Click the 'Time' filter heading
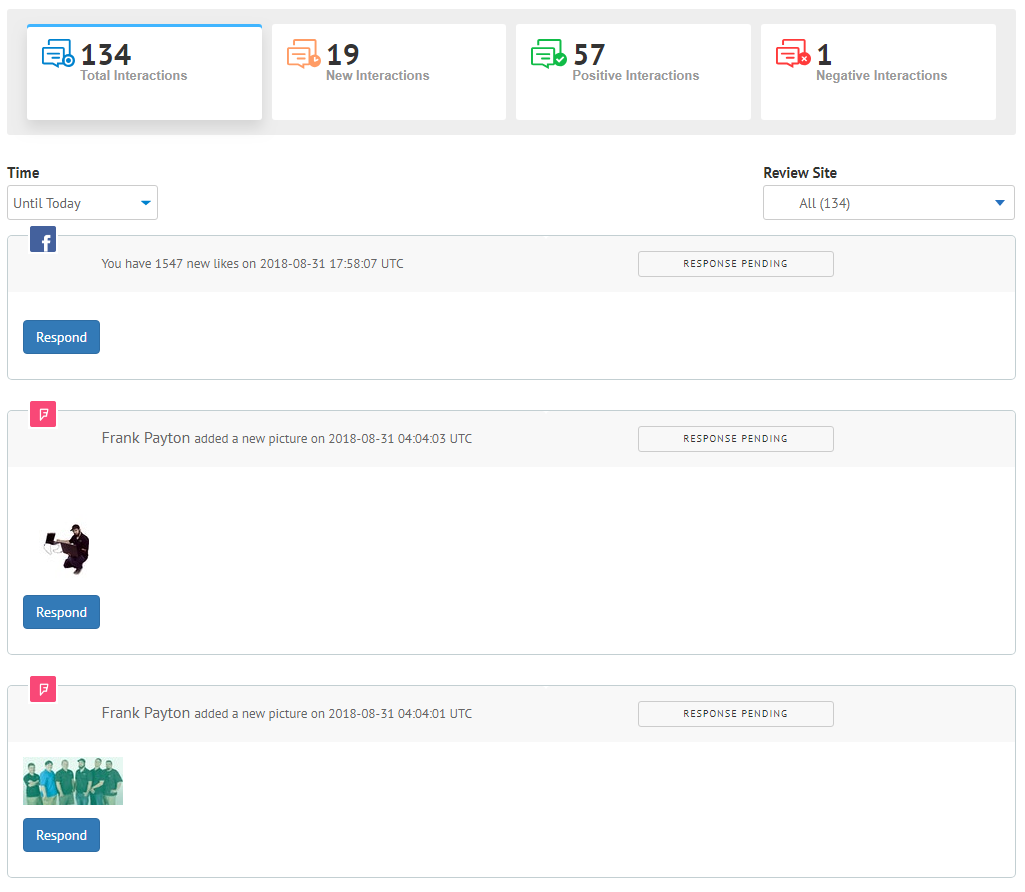1025x892 pixels. (x=24, y=173)
